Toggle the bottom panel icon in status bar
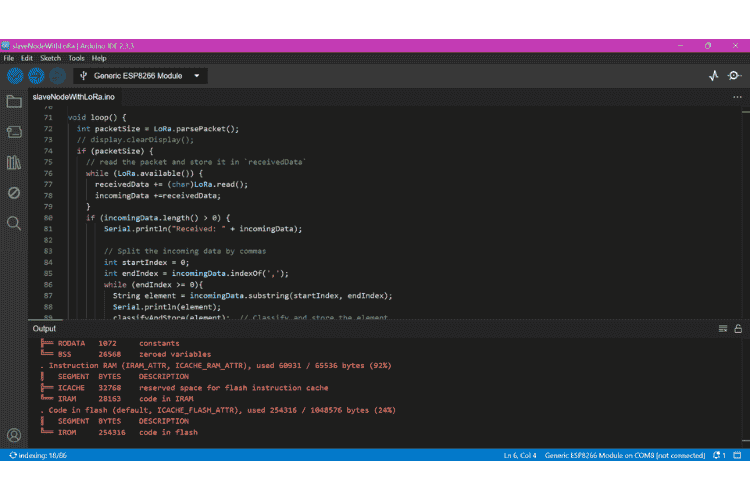750x500 pixels. (738, 455)
